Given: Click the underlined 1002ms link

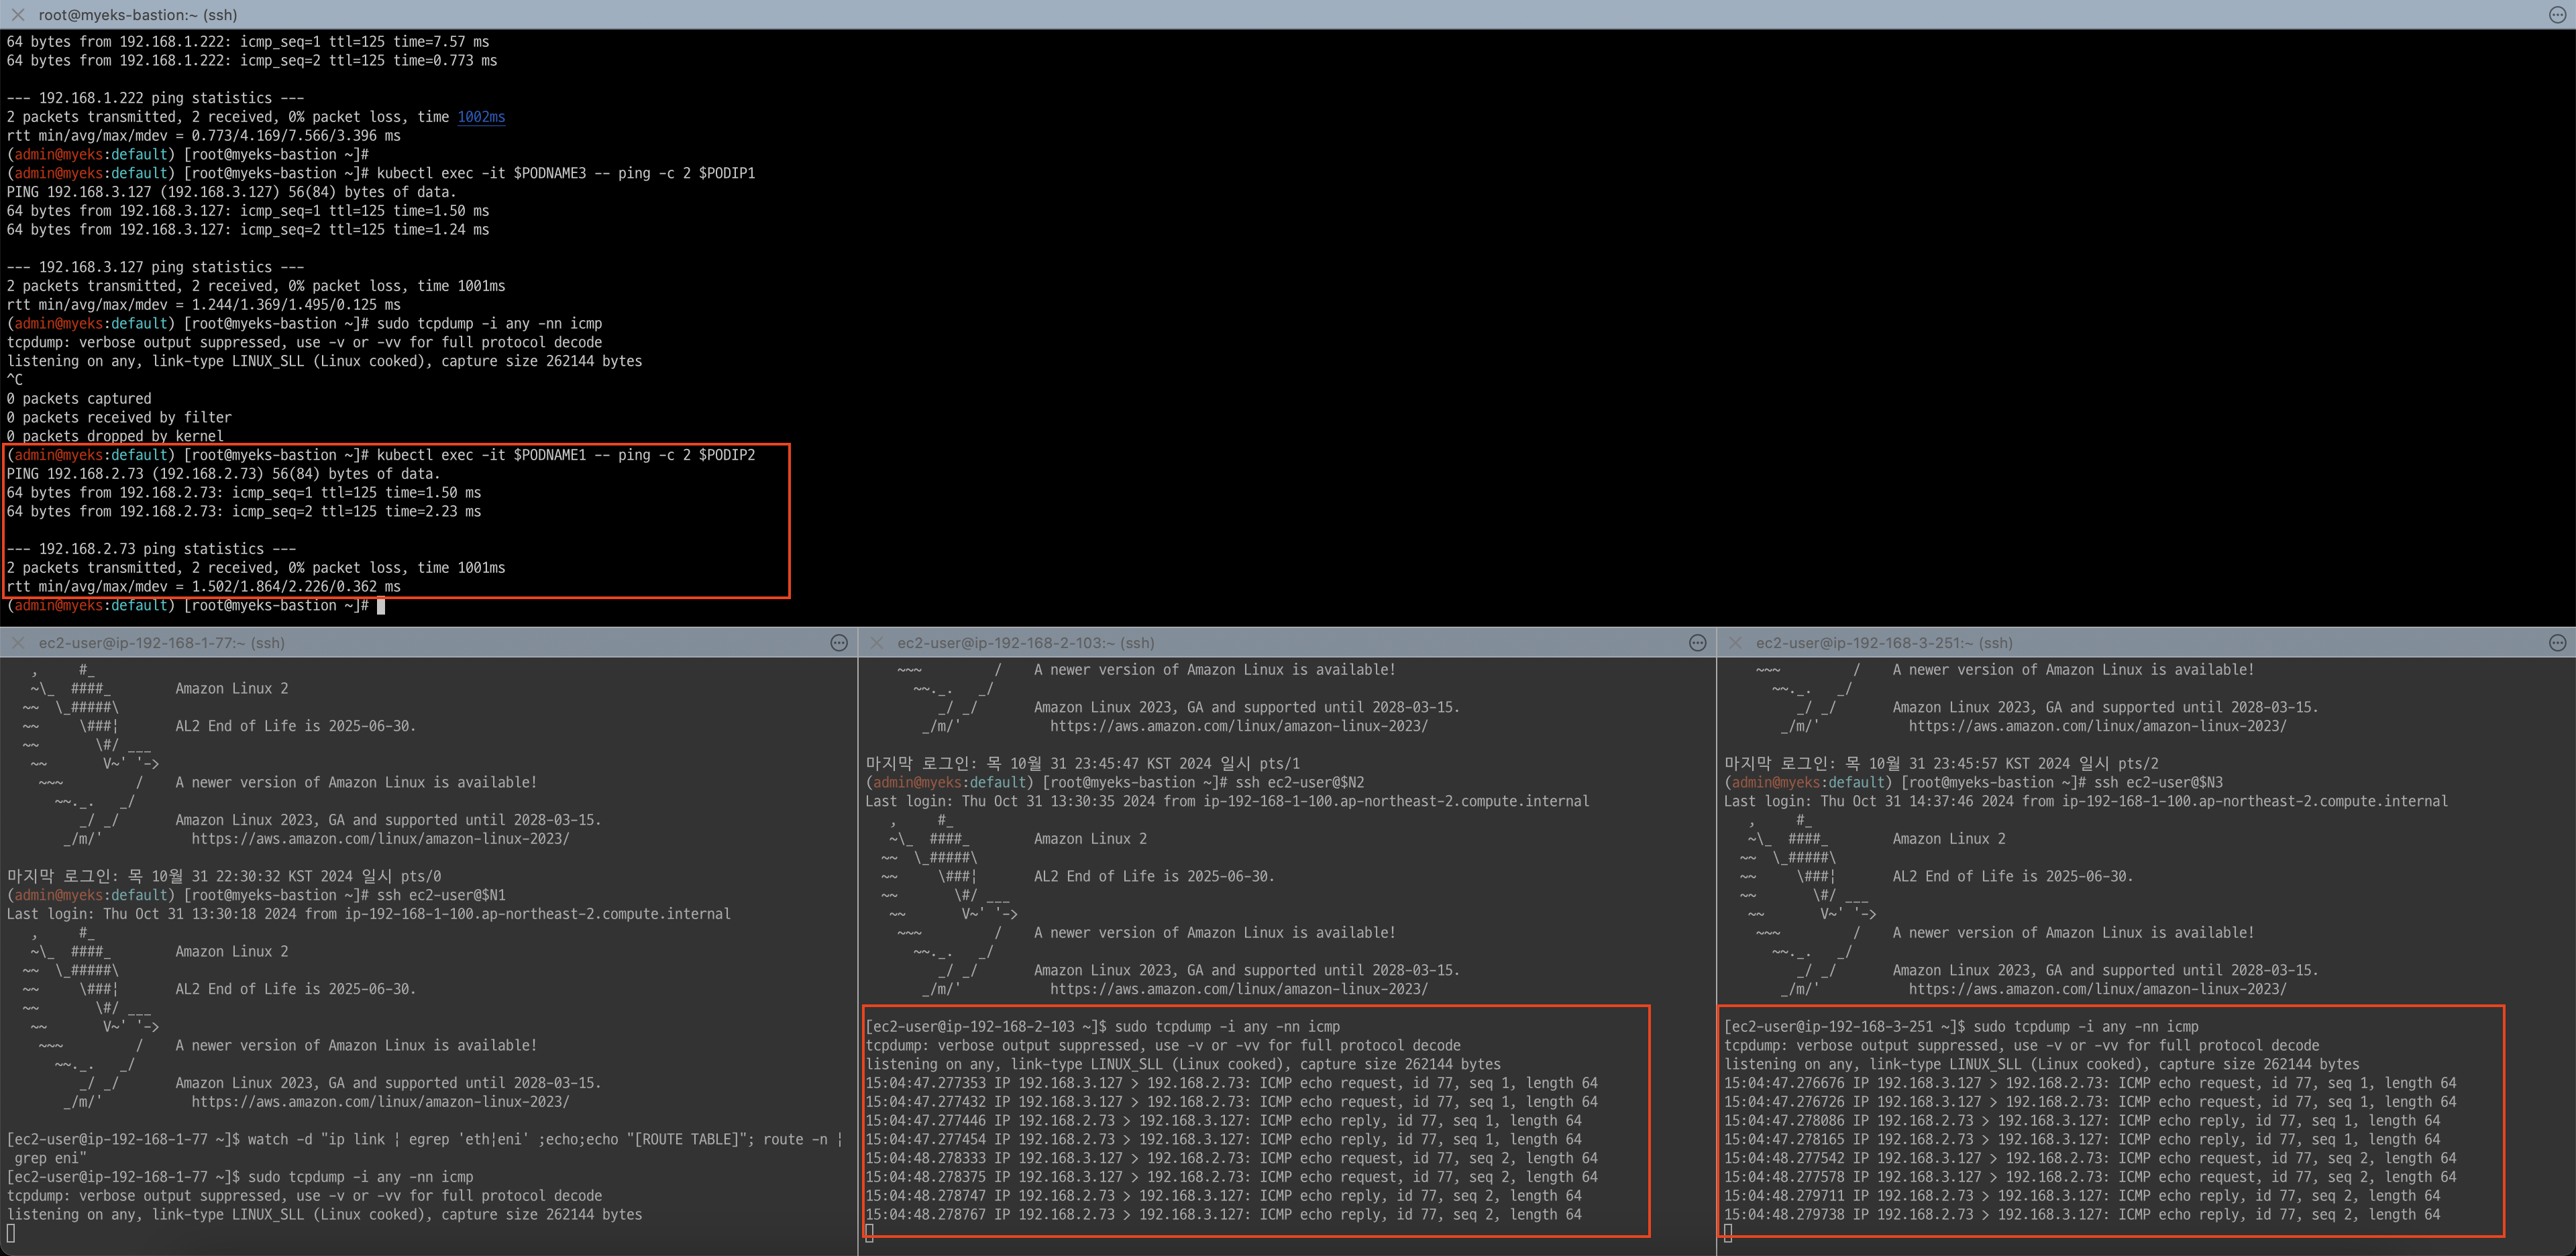Looking at the screenshot, I should coord(481,117).
